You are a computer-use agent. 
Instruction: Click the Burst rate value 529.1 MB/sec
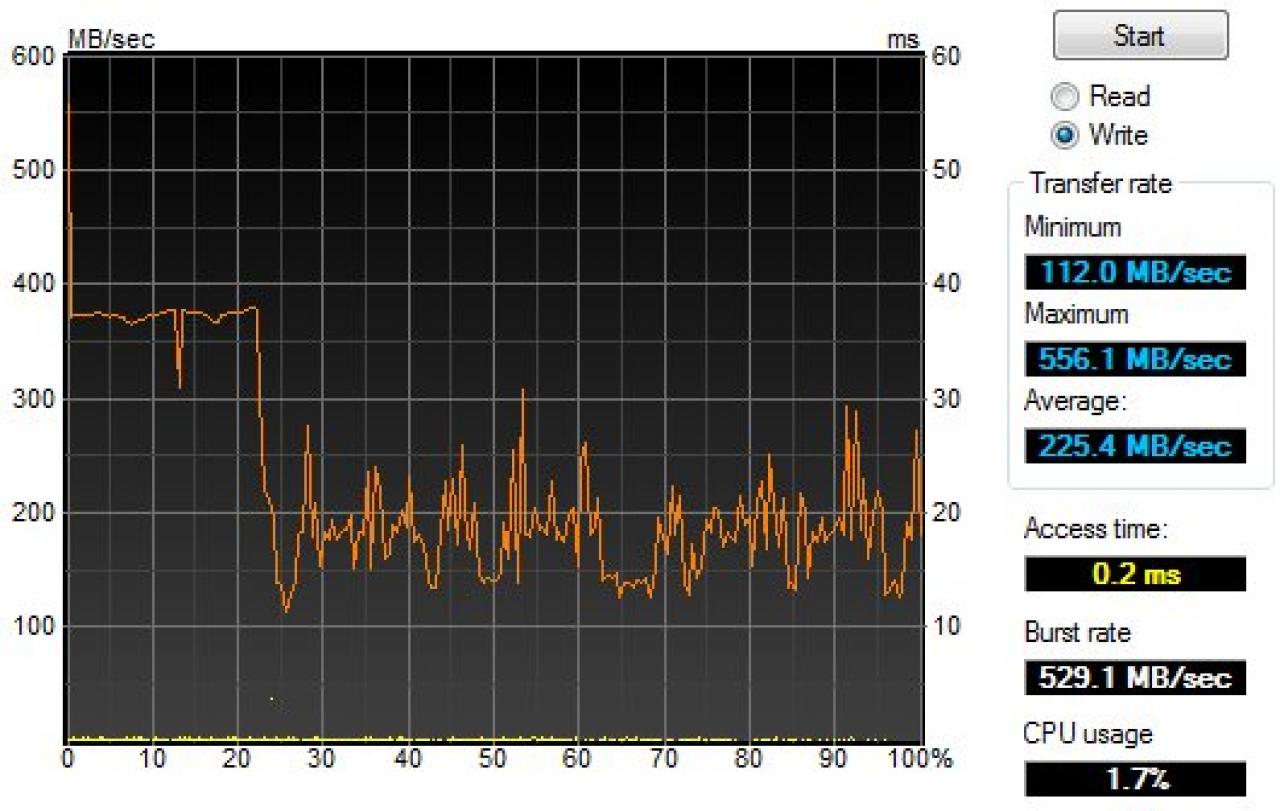[1135, 677]
